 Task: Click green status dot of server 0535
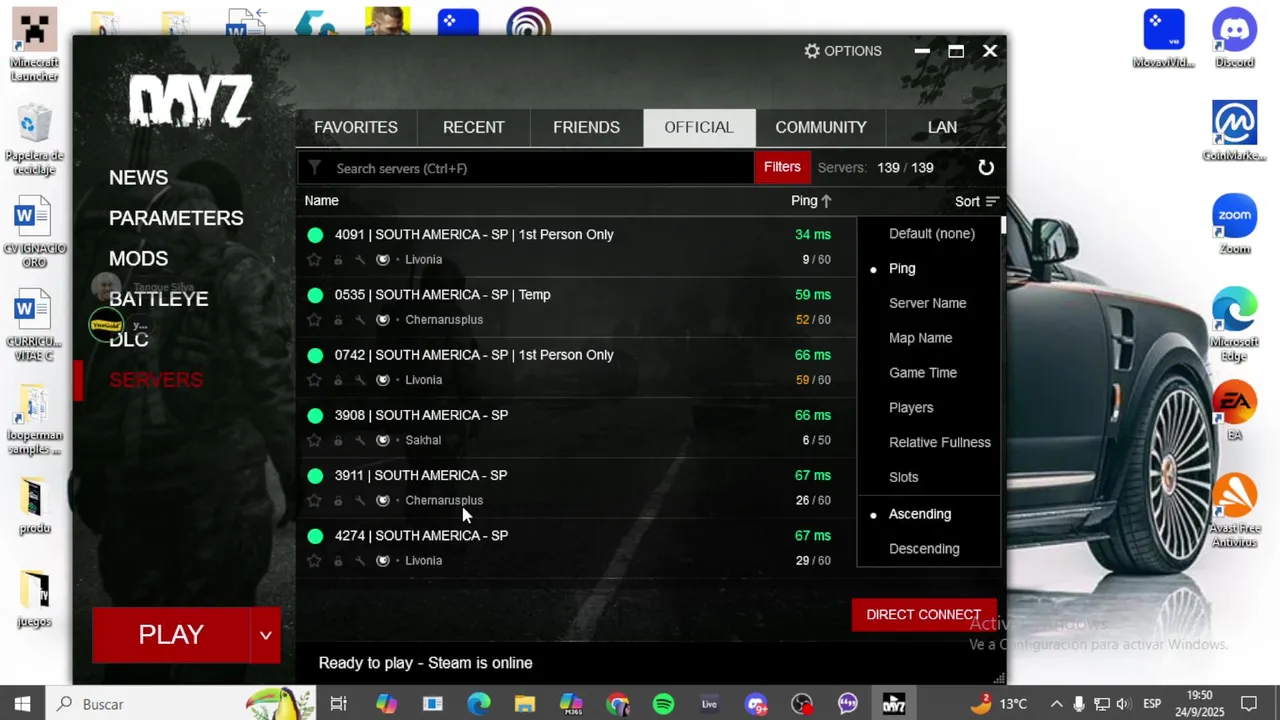coord(315,295)
